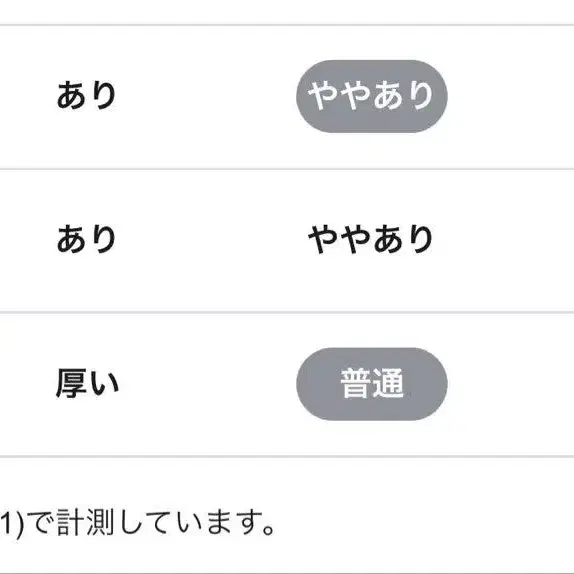Click the plain black ややあり text
This screenshot has height=574, width=574.
tap(370, 239)
